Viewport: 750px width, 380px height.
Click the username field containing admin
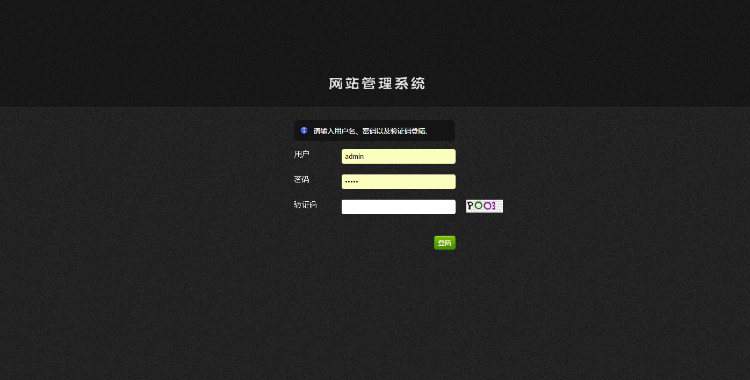398,156
